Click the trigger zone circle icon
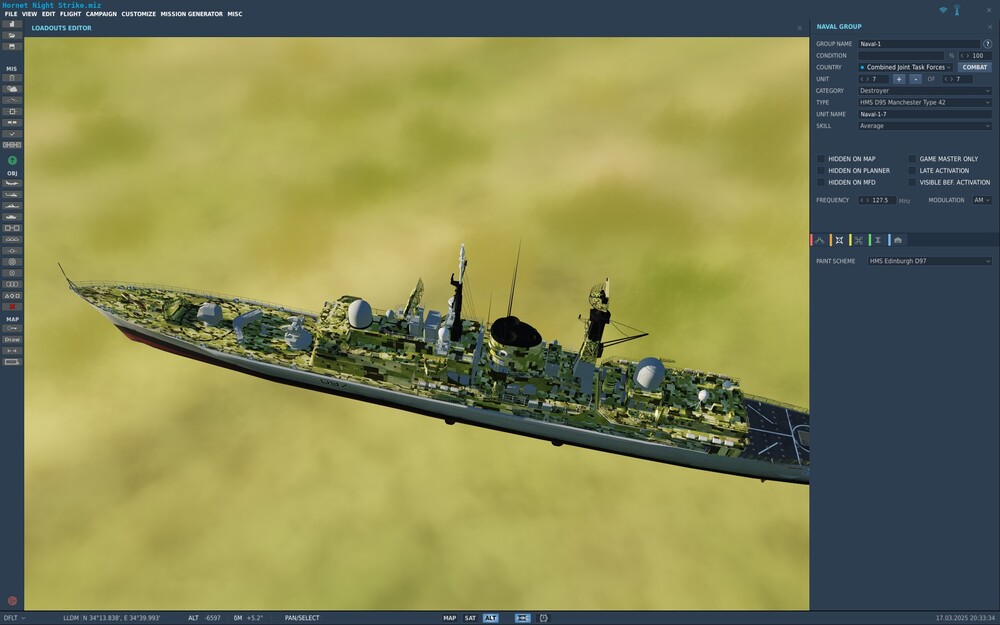Viewport: 1000px width, 625px height. (12, 261)
